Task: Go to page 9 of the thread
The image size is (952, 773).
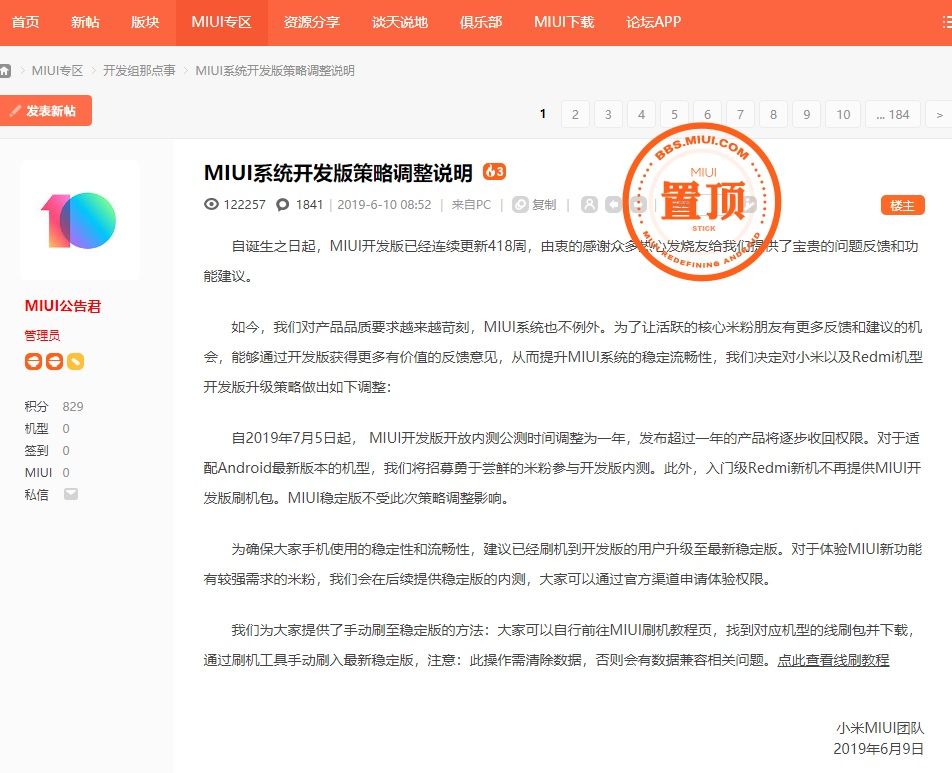Action: coord(806,114)
